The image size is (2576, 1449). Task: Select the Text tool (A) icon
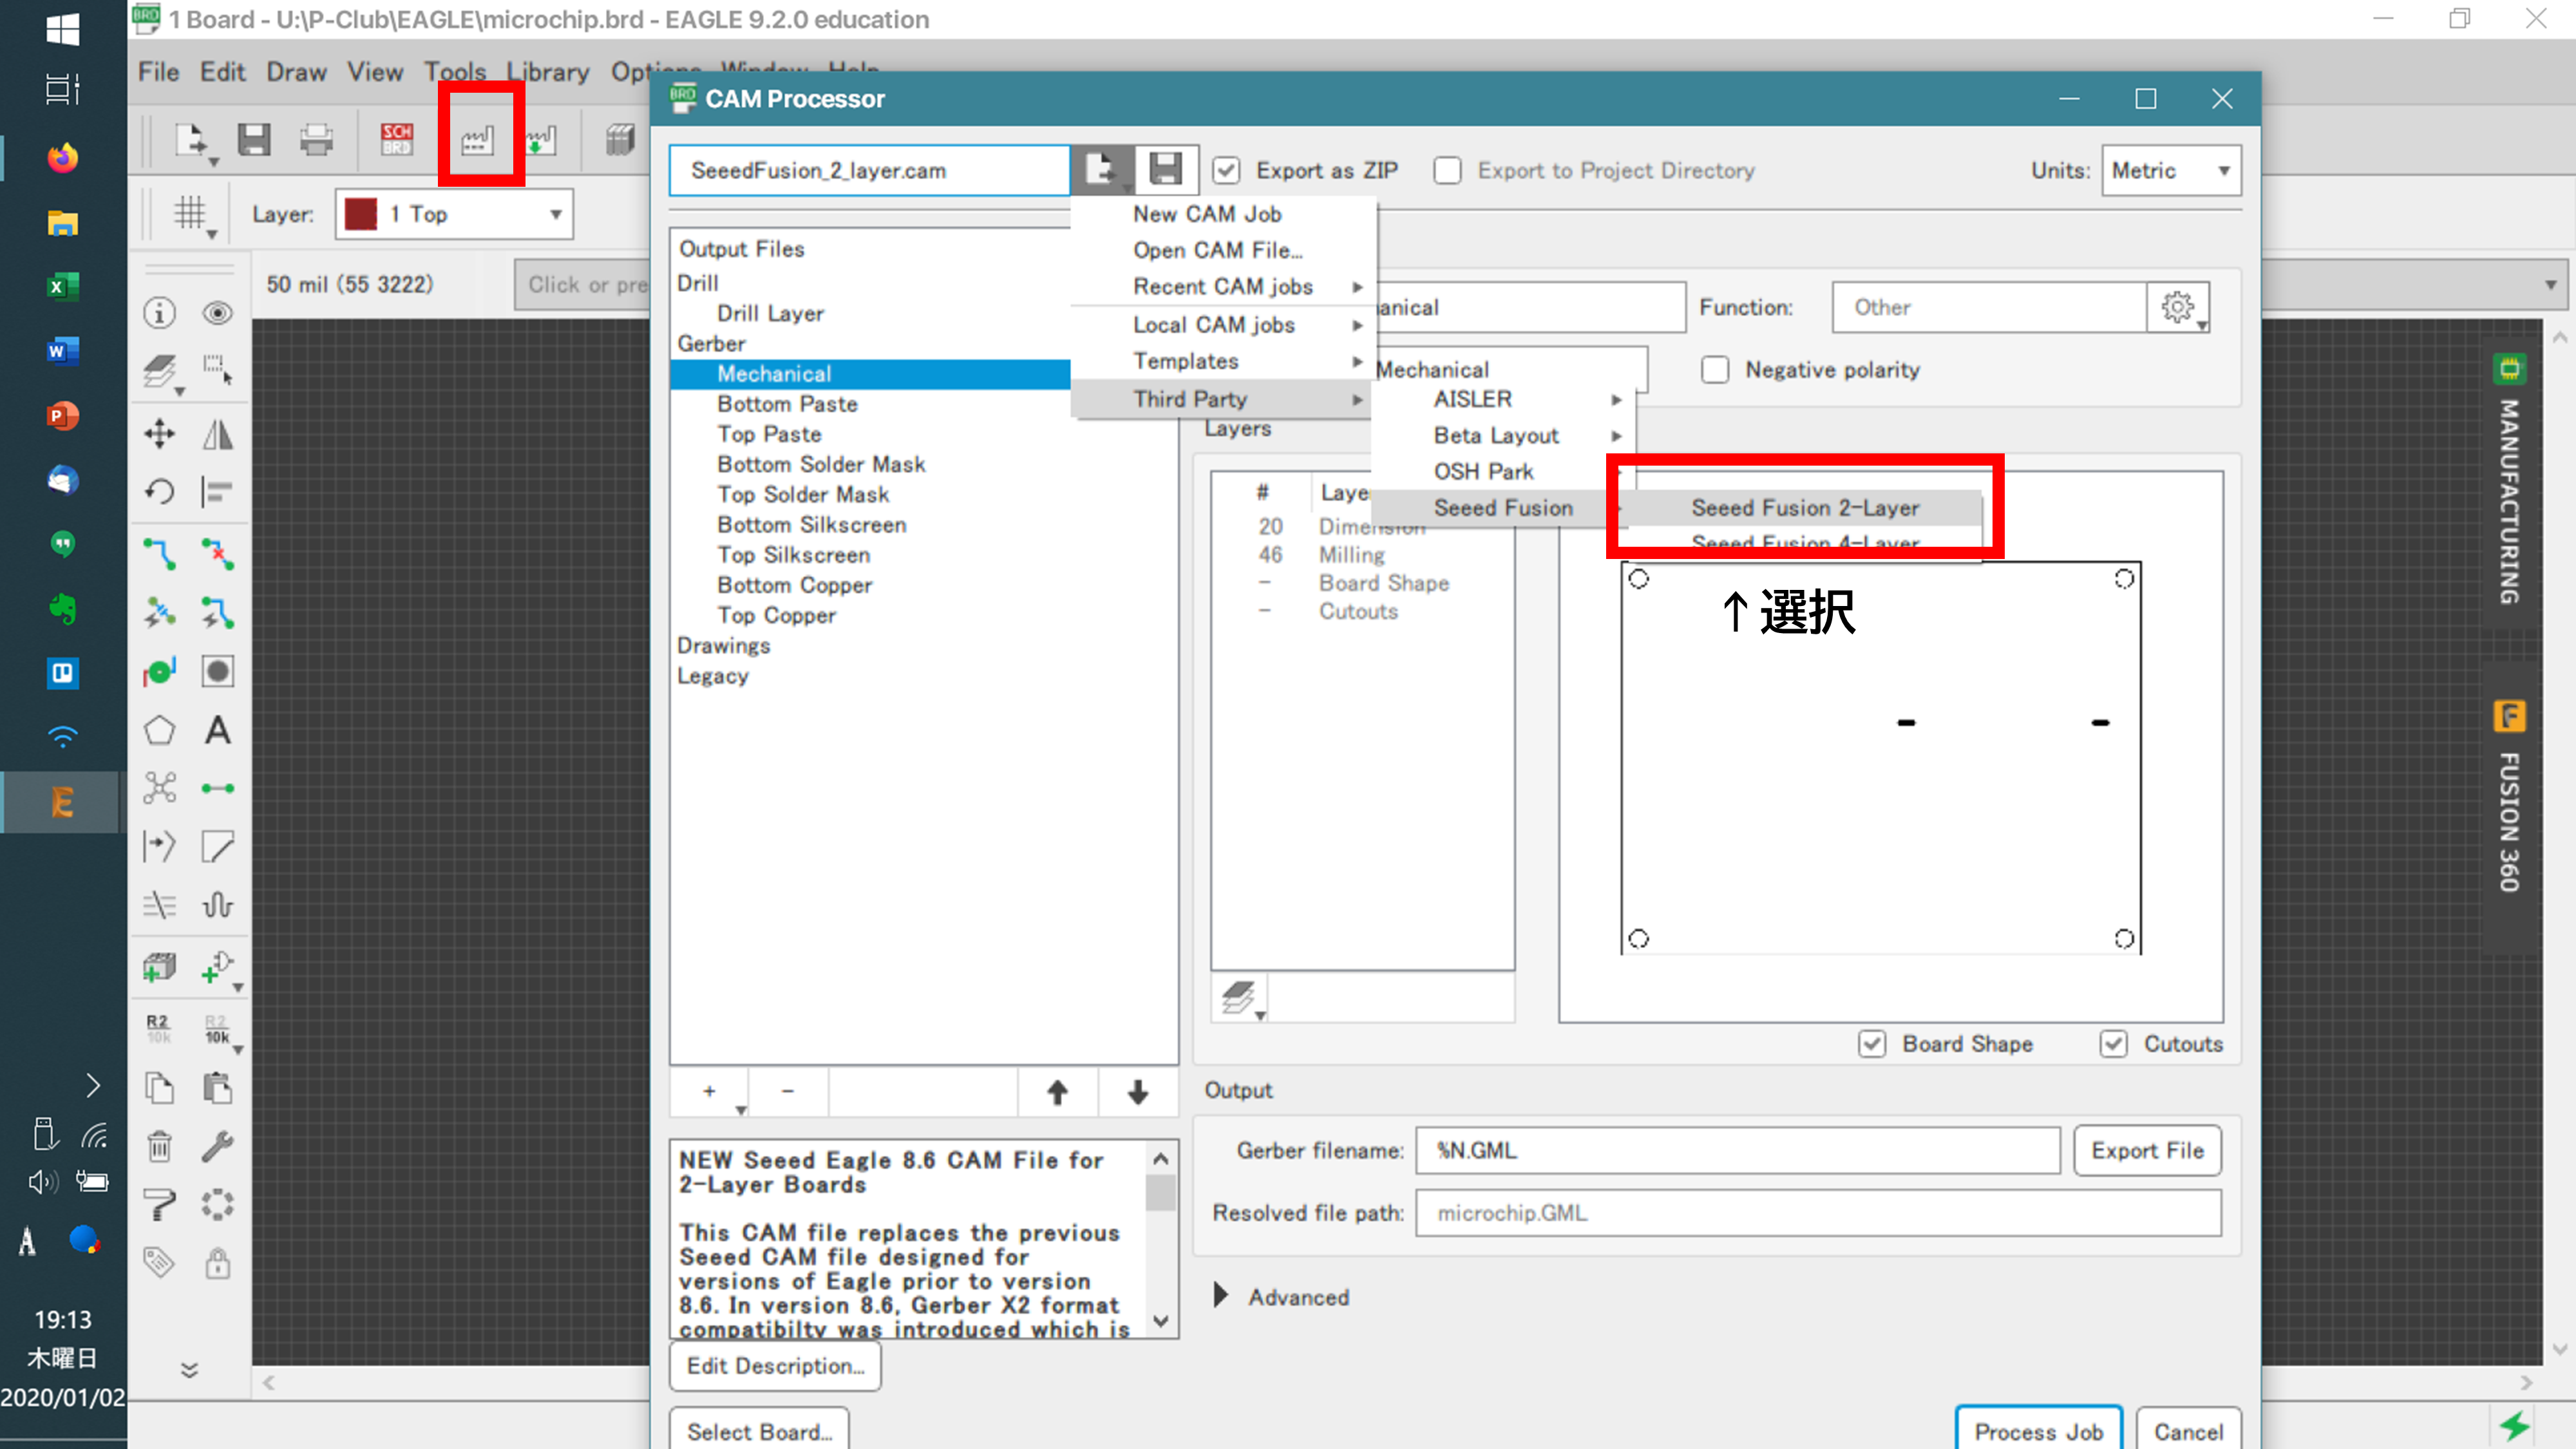click(217, 731)
